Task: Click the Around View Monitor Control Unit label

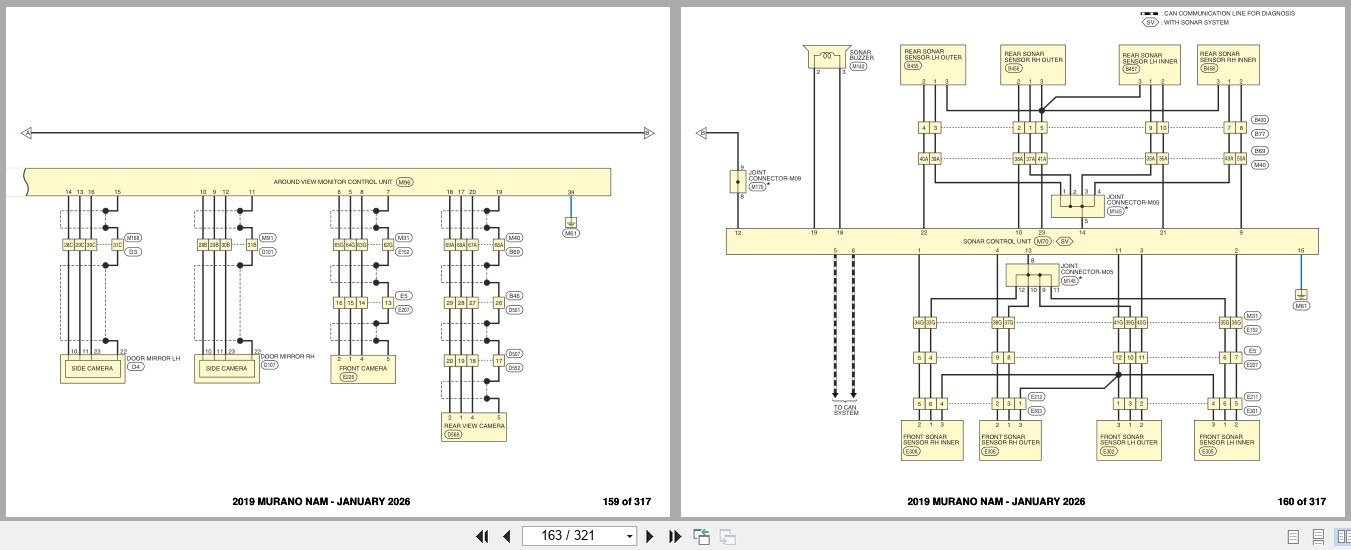Action: (333, 183)
